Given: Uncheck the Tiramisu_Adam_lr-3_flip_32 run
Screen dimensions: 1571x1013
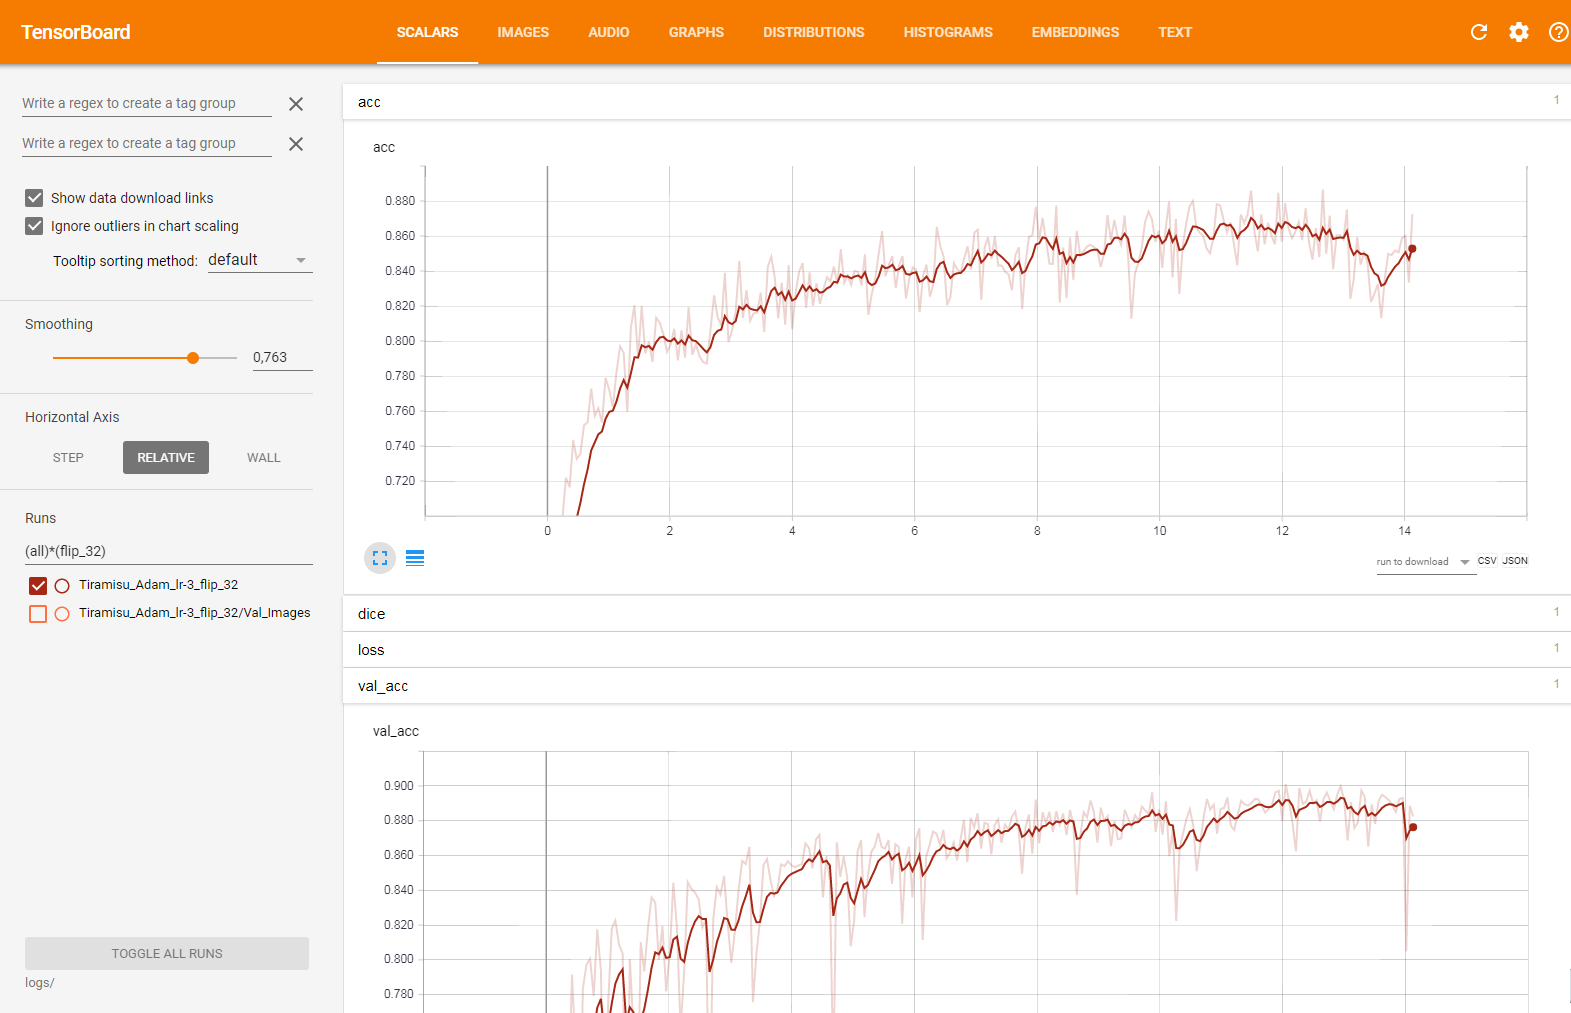Looking at the screenshot, I should pos(38,586).
